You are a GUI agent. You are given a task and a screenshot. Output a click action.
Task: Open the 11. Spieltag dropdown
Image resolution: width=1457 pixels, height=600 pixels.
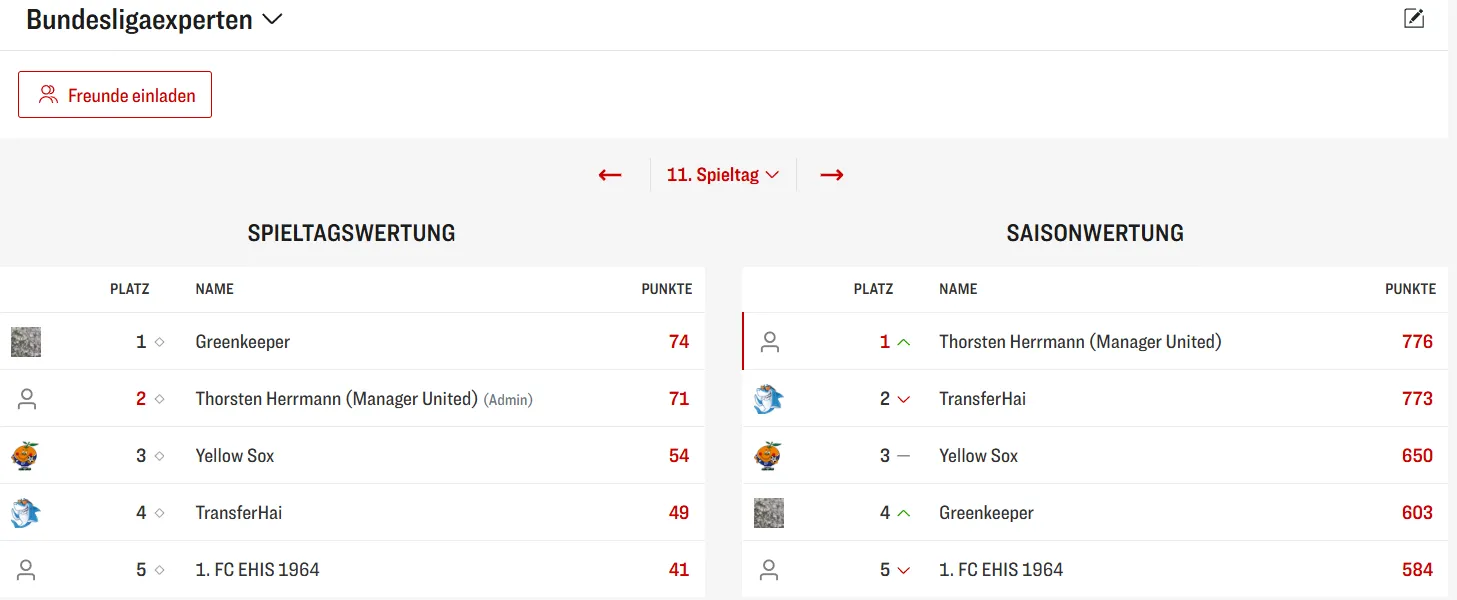point(722,175)
